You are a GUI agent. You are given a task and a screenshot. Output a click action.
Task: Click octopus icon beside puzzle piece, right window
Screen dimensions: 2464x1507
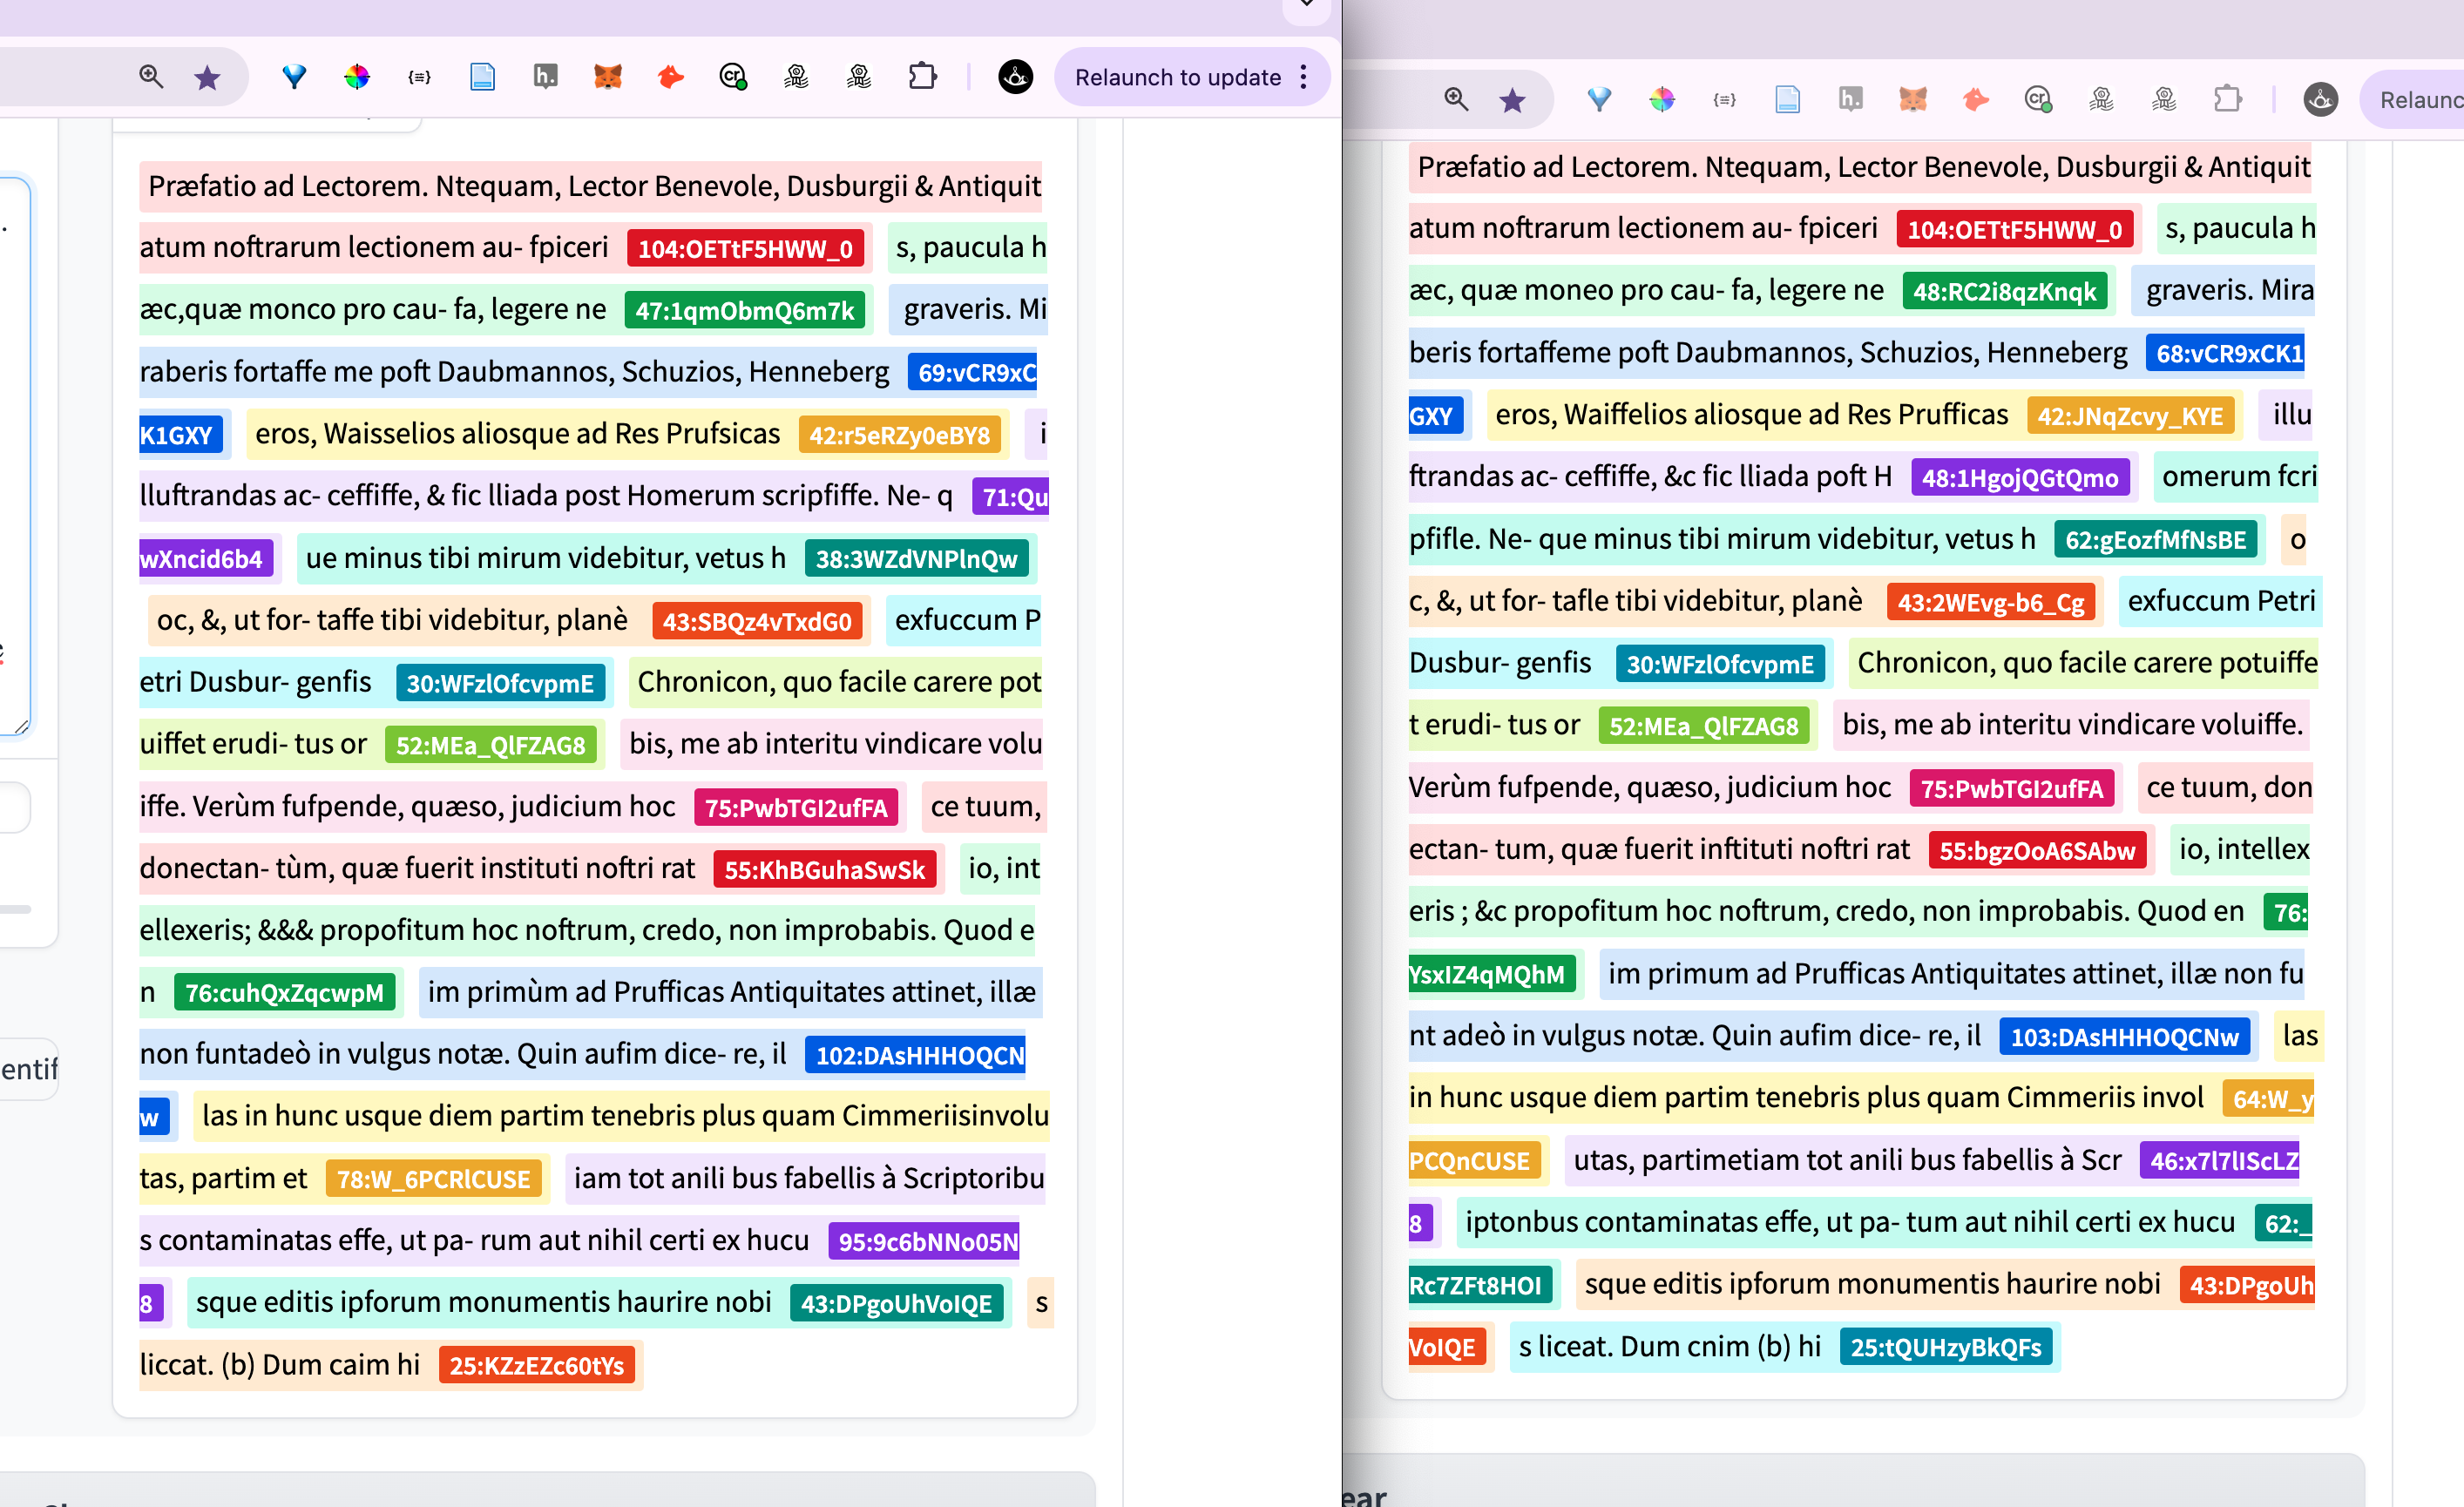pyautogui.click(x=2164, y=99)
